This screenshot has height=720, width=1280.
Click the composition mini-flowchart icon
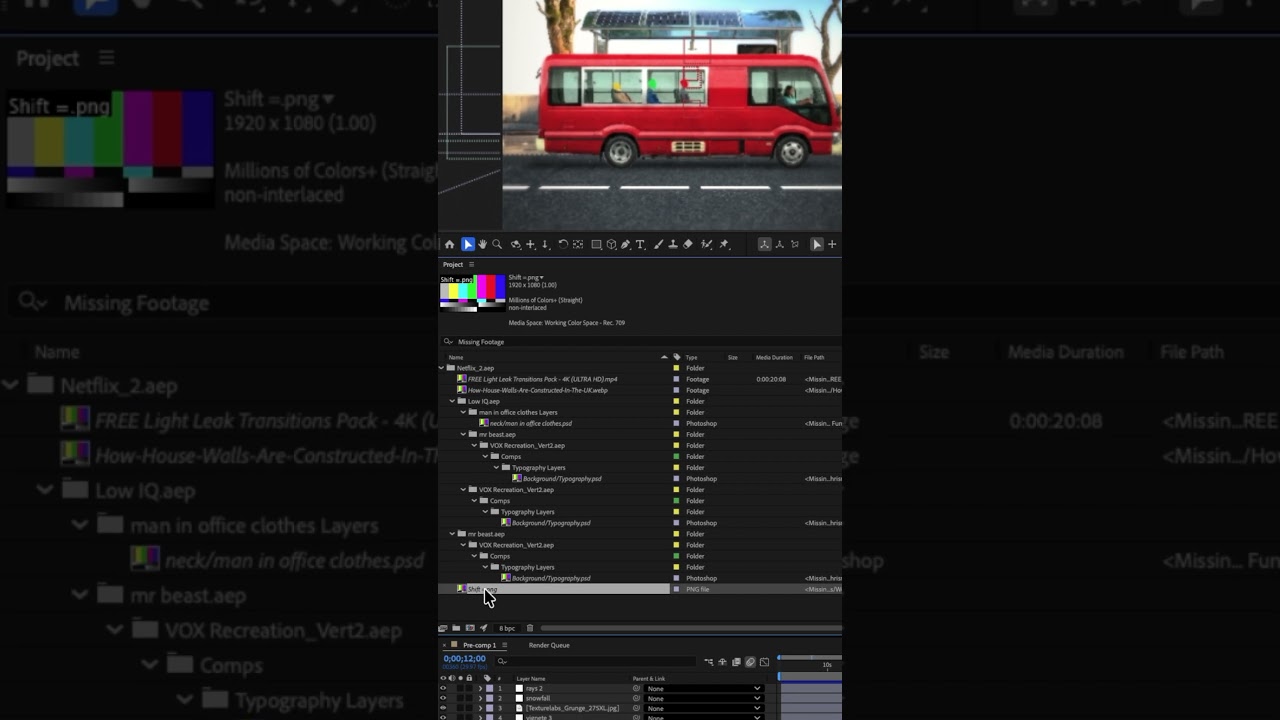click(x=709, y=662)
